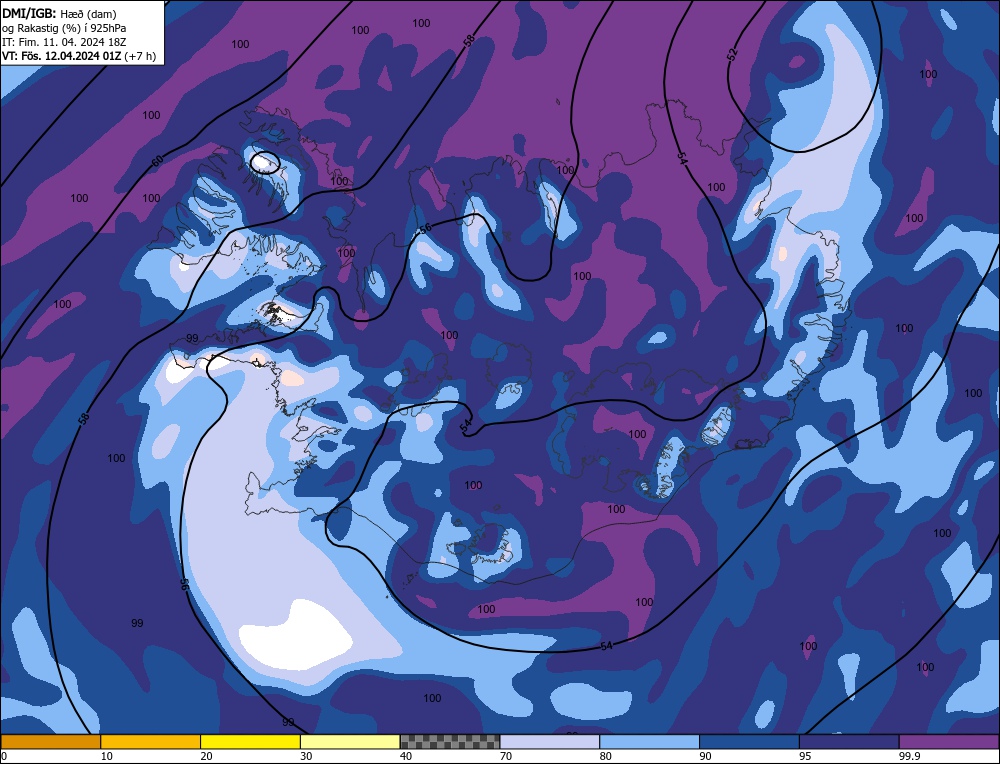Viewport: 1000px width, 764px height.
Task: Click the bright yellow 20–30 legend swatch
Action: pyautogui.click(x=250, y=742)
